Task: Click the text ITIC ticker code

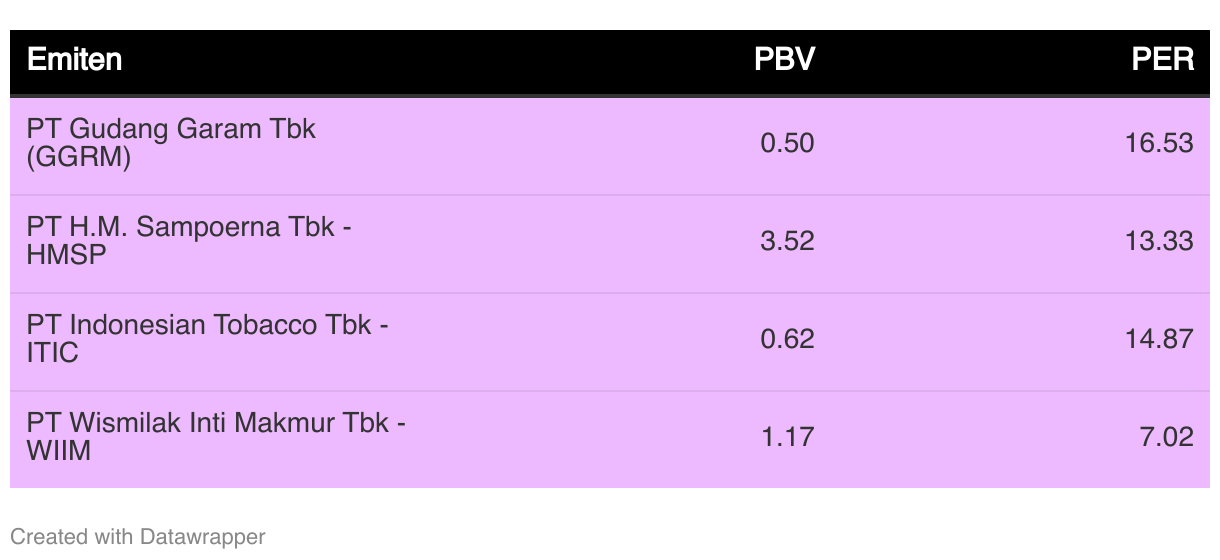Action: (53, 353)
